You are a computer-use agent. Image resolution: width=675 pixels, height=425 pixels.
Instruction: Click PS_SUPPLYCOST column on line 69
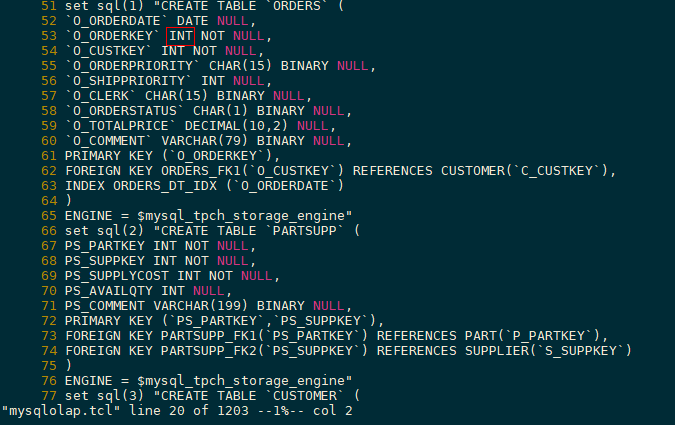tap(117, 276)
